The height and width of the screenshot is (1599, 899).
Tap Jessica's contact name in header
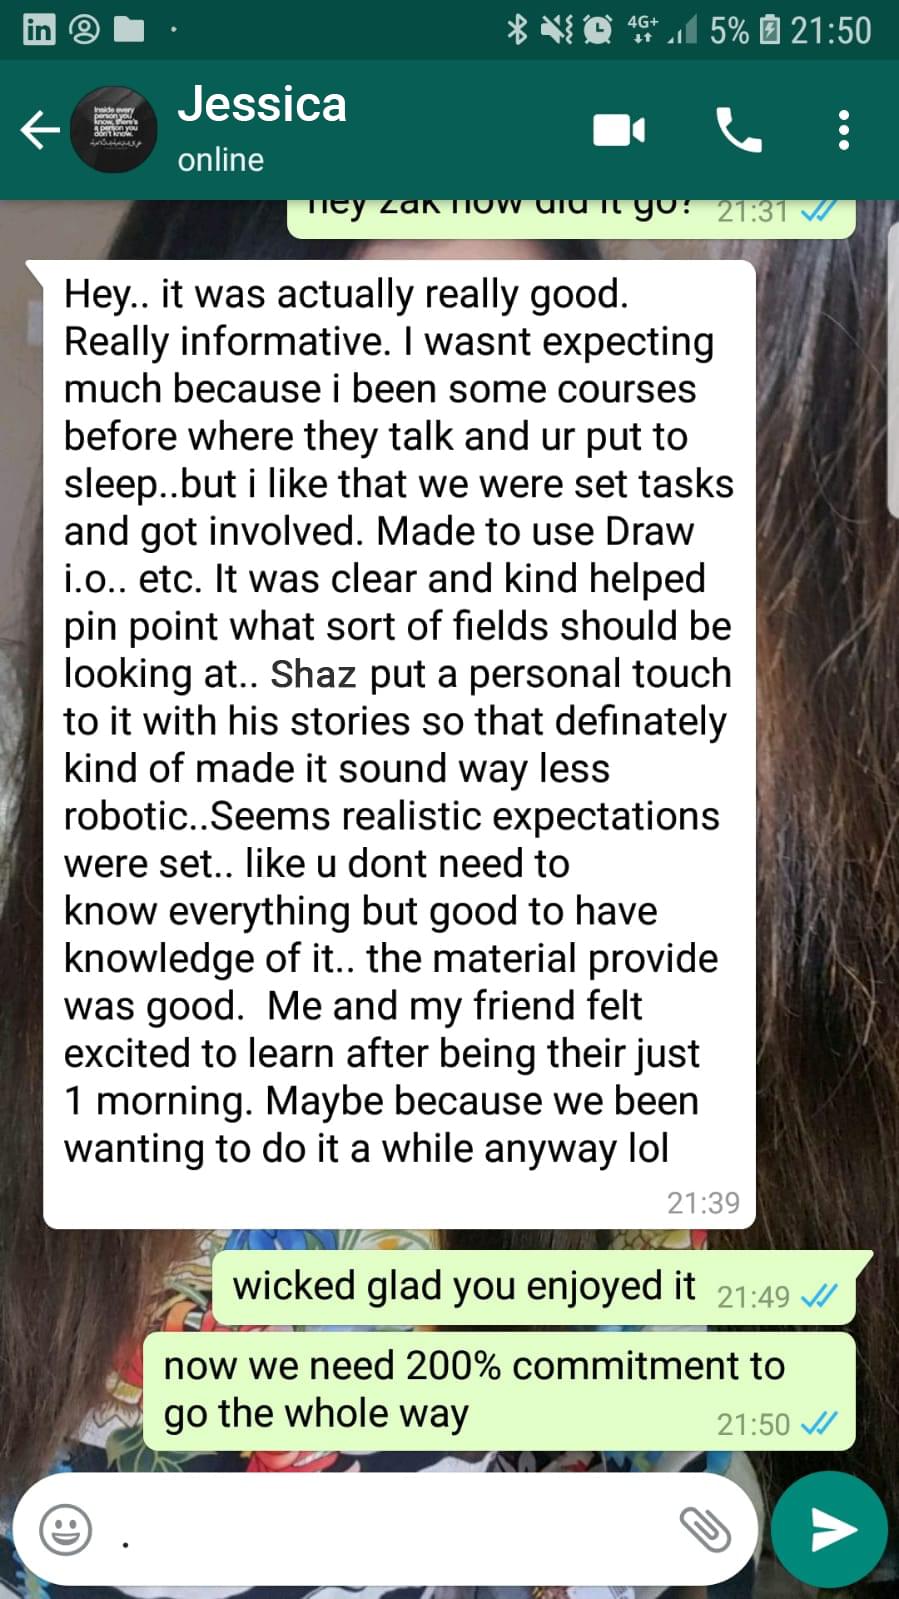pyautogui.click(x=262, y=105)
